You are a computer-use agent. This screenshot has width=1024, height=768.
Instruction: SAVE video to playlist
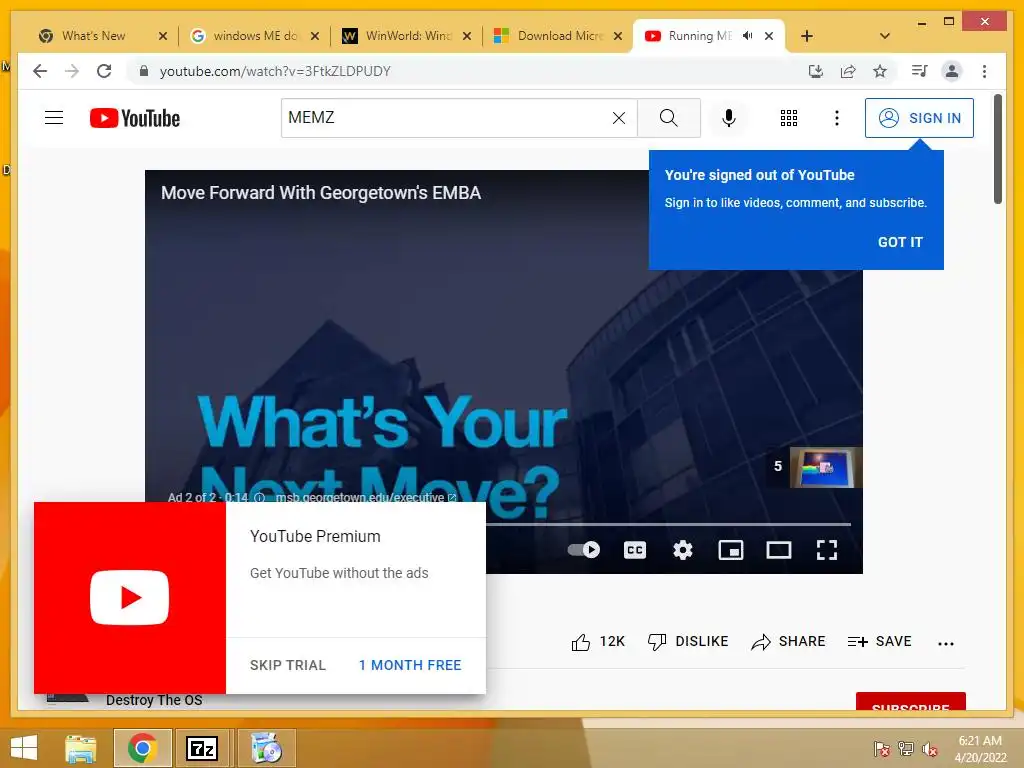tap(879, 642)
